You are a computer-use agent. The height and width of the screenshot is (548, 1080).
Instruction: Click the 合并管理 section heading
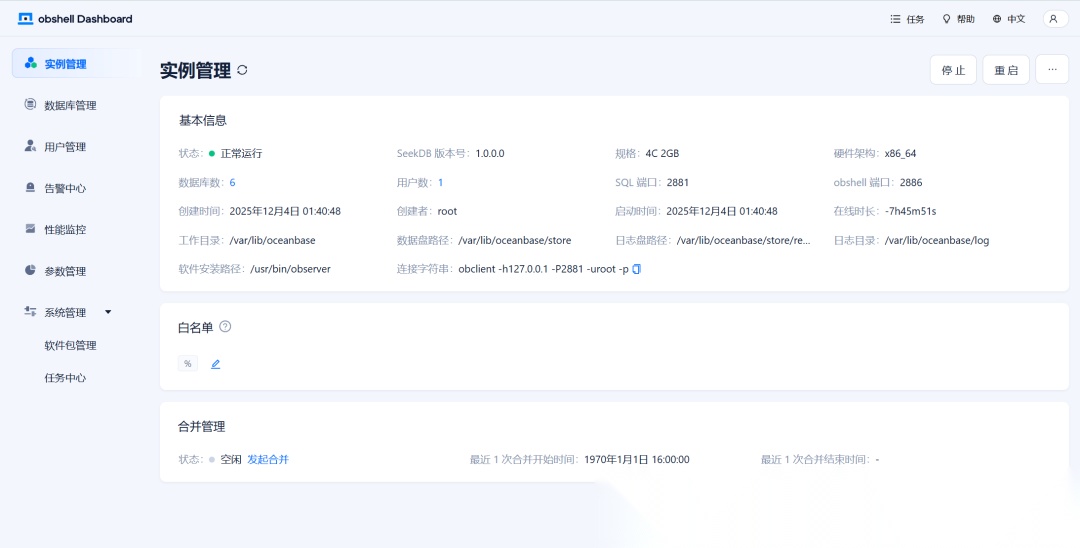click(202, 427)
